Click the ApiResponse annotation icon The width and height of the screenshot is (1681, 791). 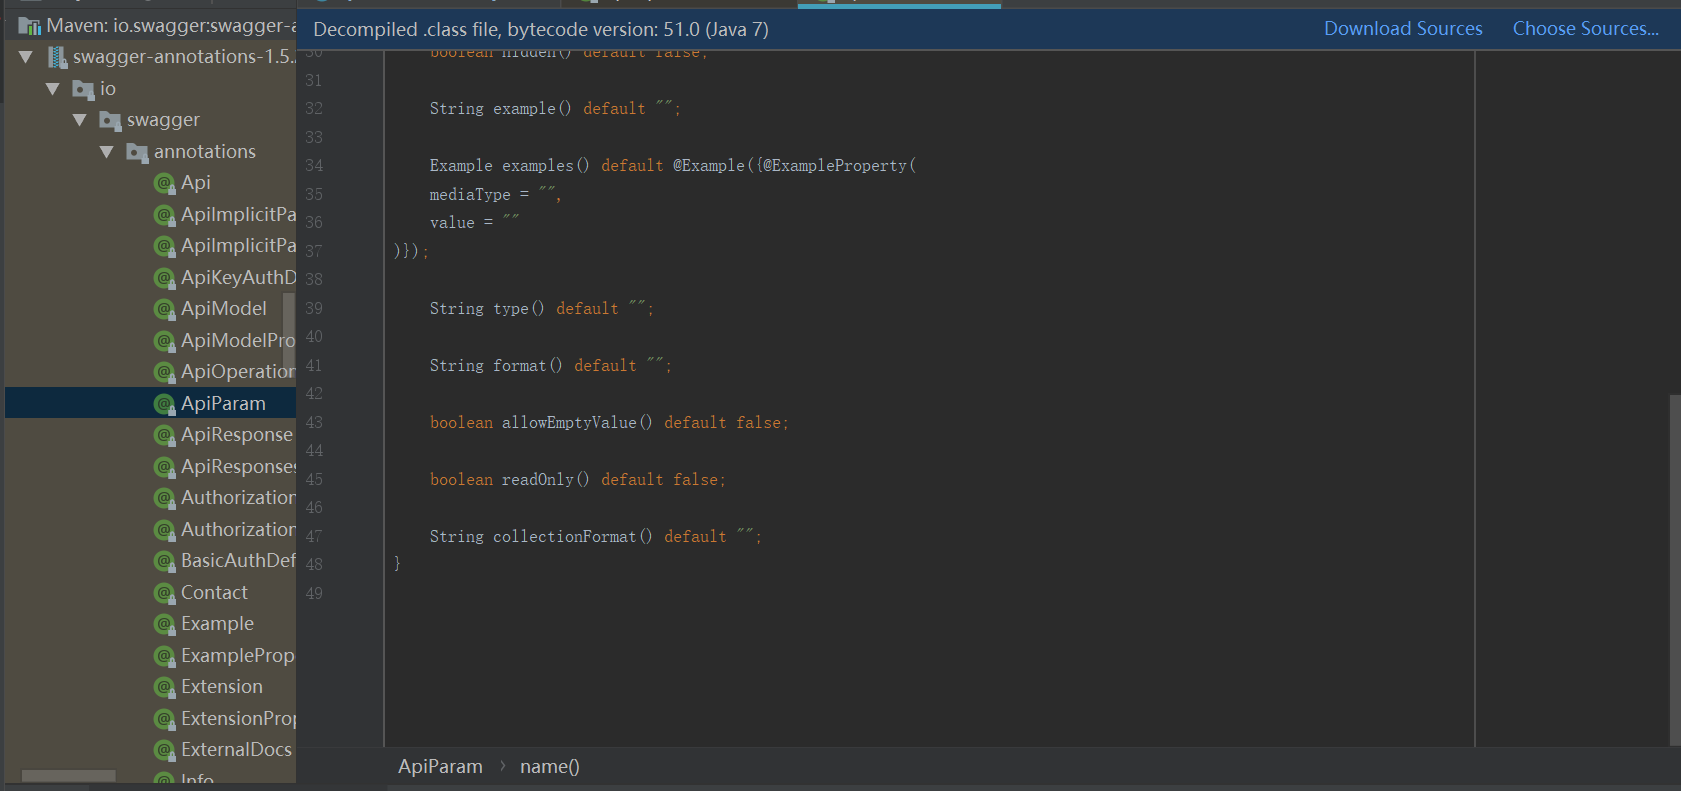pyautogui.click(x=165, y=435)
